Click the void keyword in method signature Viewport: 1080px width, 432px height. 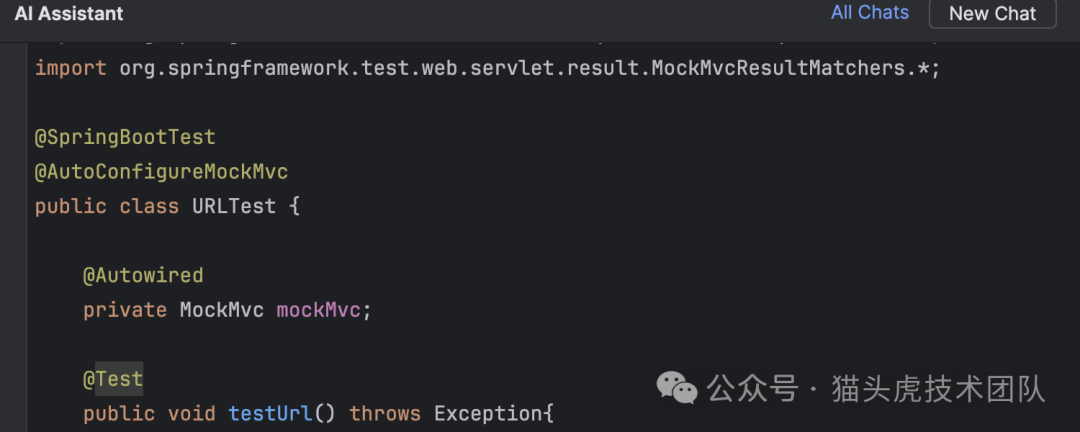point(191,414)
